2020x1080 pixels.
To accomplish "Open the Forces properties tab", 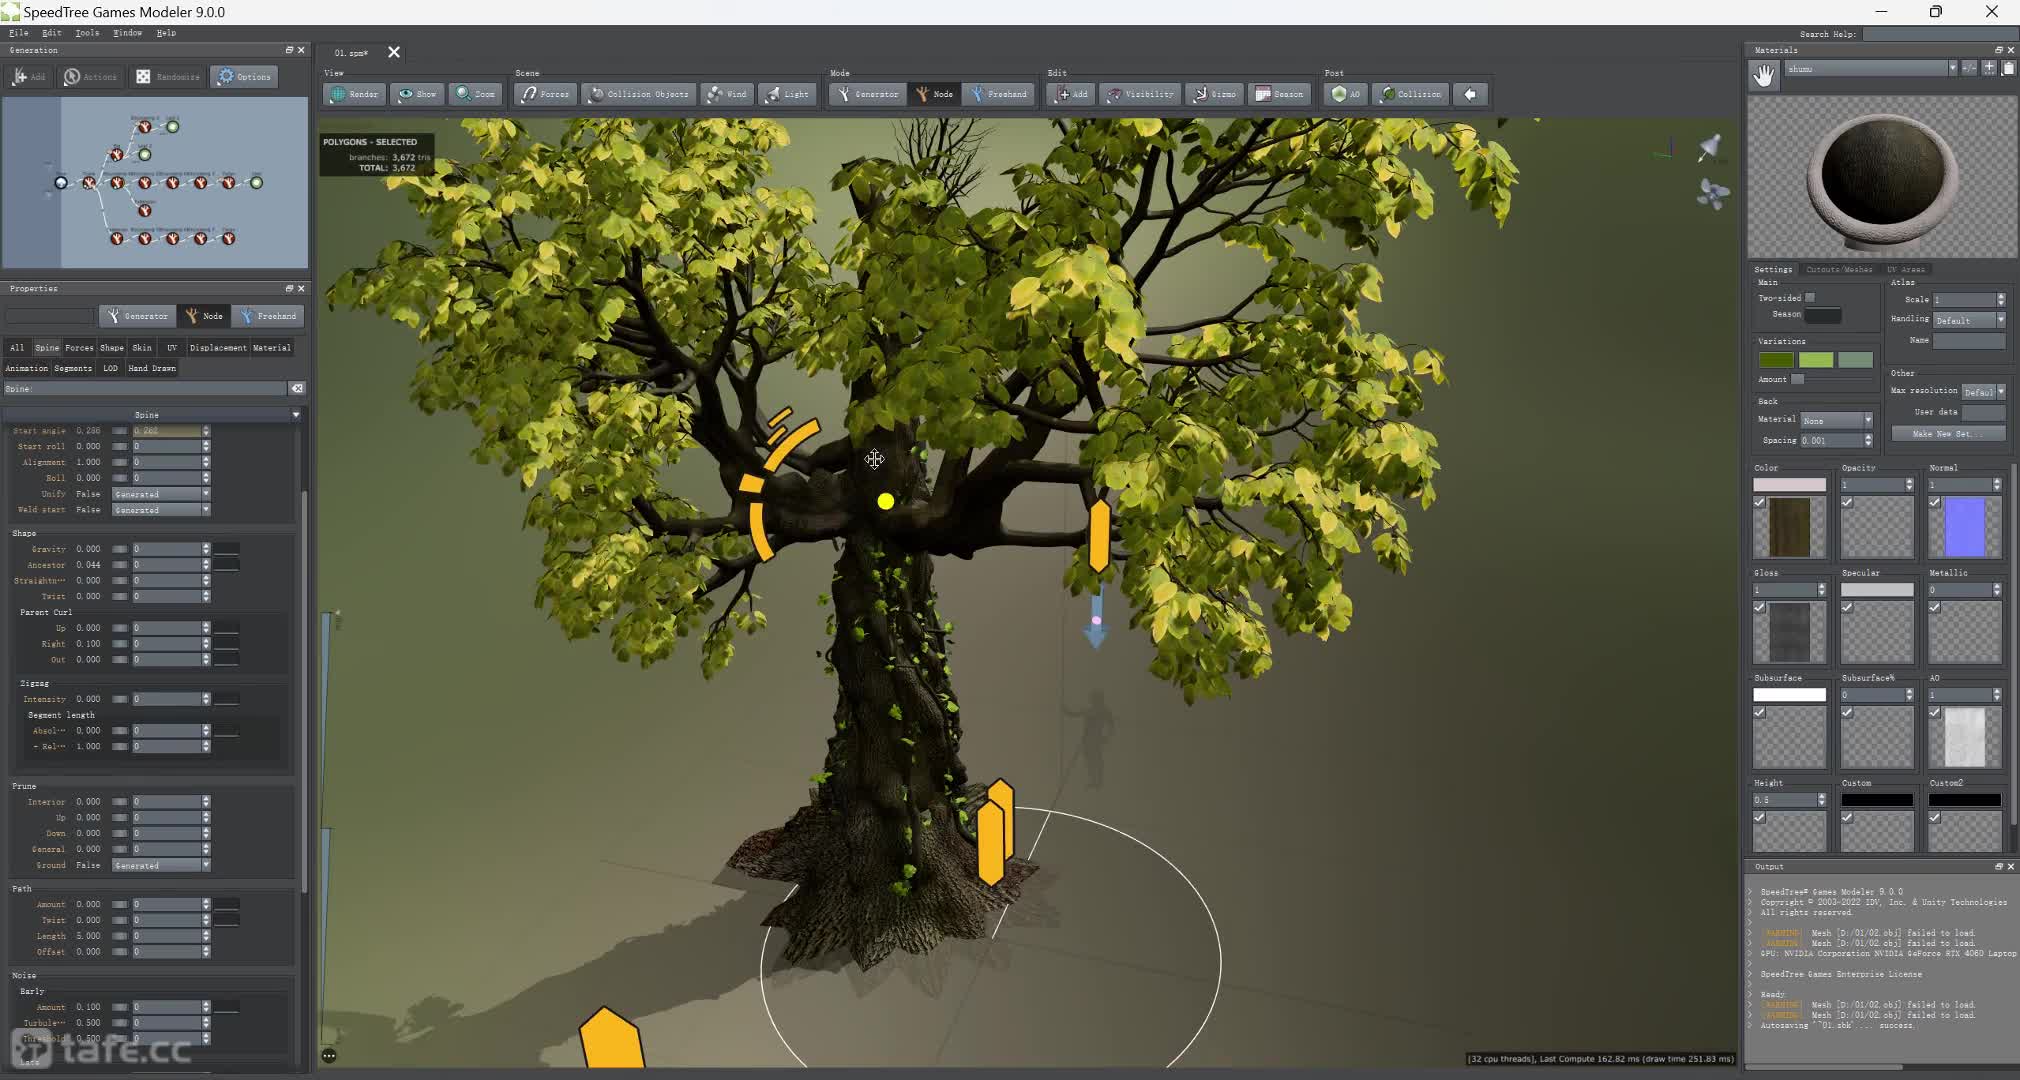I will pyautogui.click(x=79, y=348).
